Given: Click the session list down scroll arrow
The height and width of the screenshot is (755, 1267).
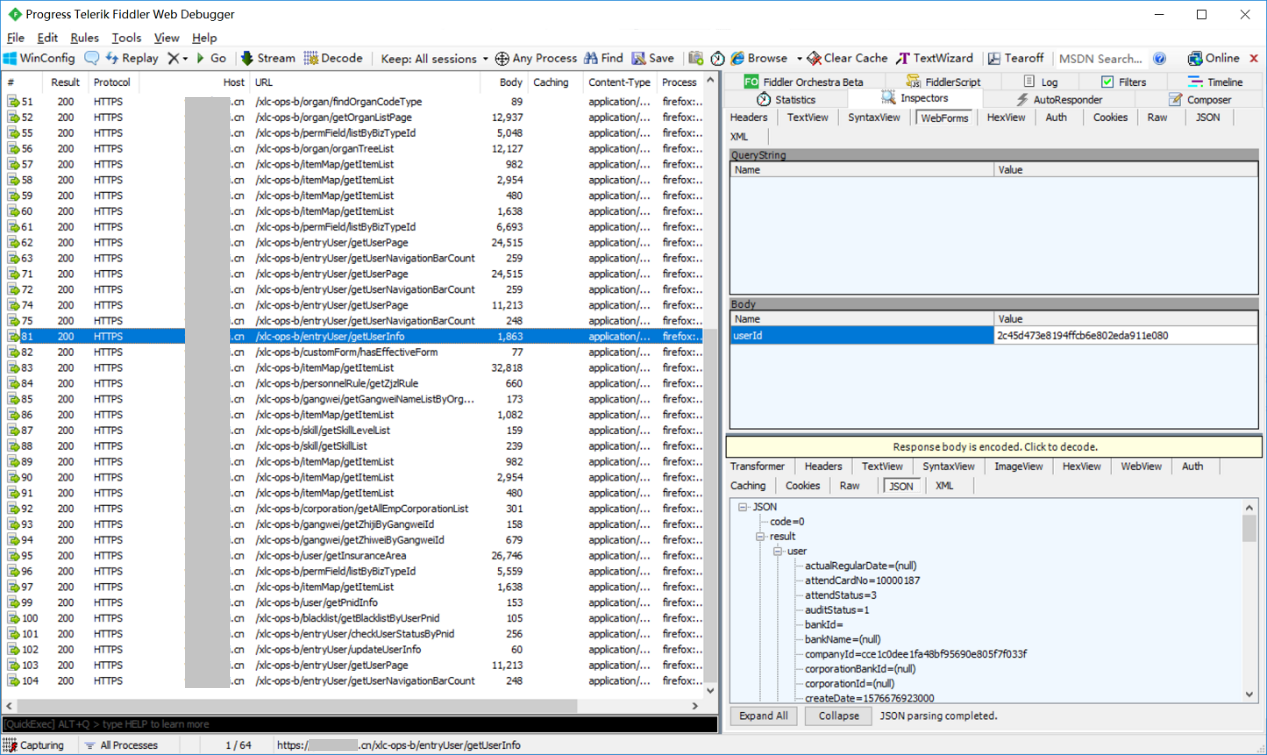Looking at the screenshot, I should pyautogui.click(x=712, y=691).
